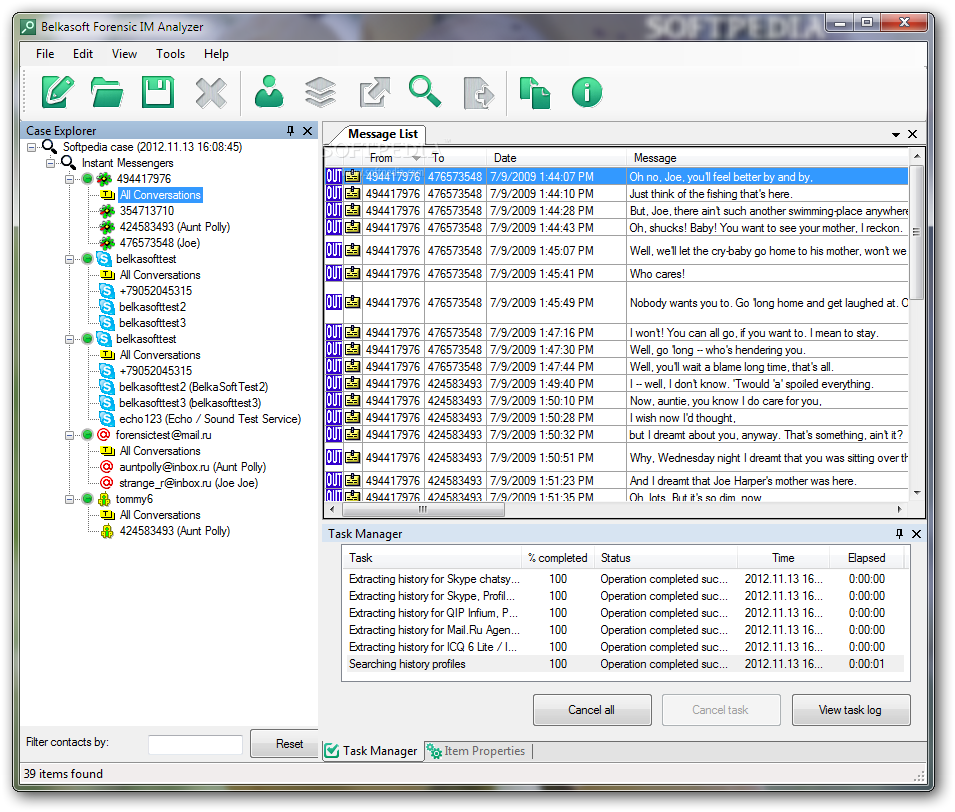Click the Add Profile person icon

[269, 92]
